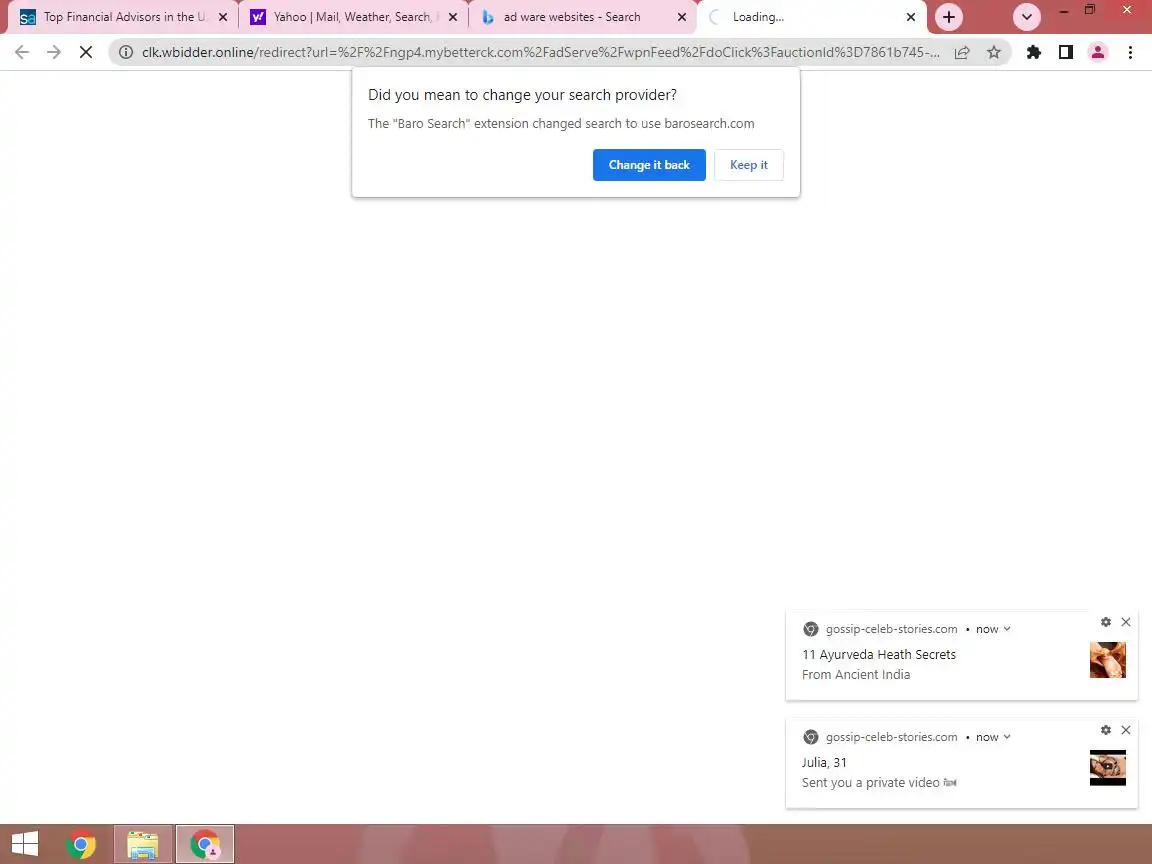This screenshot has height=864, width=1152.
Task: Close the ad ware websites tab
Action: pyautogui.click(x=682, y=17)
